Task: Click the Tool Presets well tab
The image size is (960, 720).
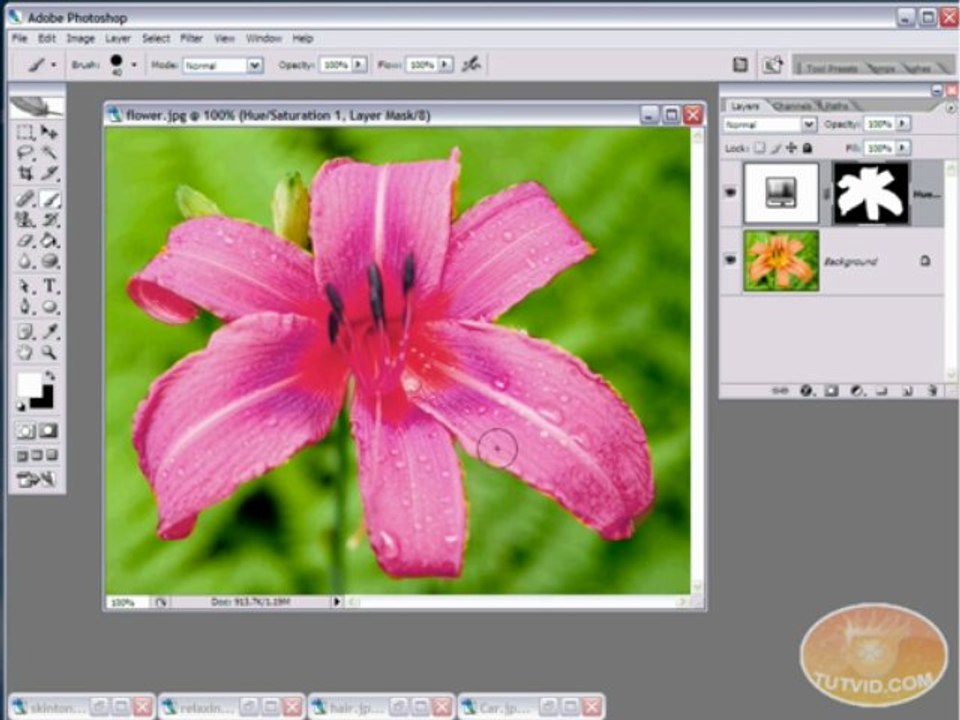Action: 831,68
